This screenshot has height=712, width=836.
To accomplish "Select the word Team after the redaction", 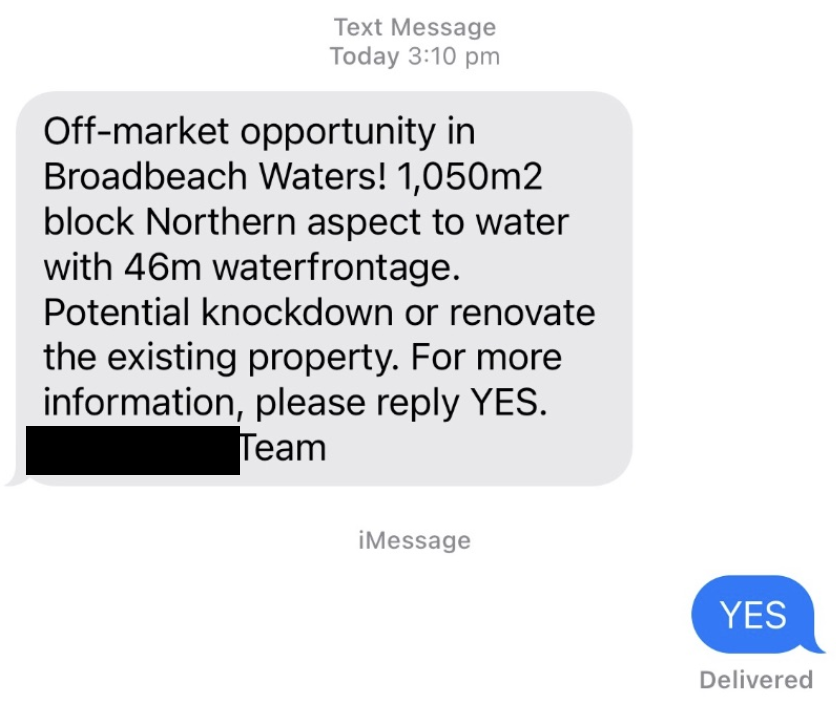I will pos(283,448).
